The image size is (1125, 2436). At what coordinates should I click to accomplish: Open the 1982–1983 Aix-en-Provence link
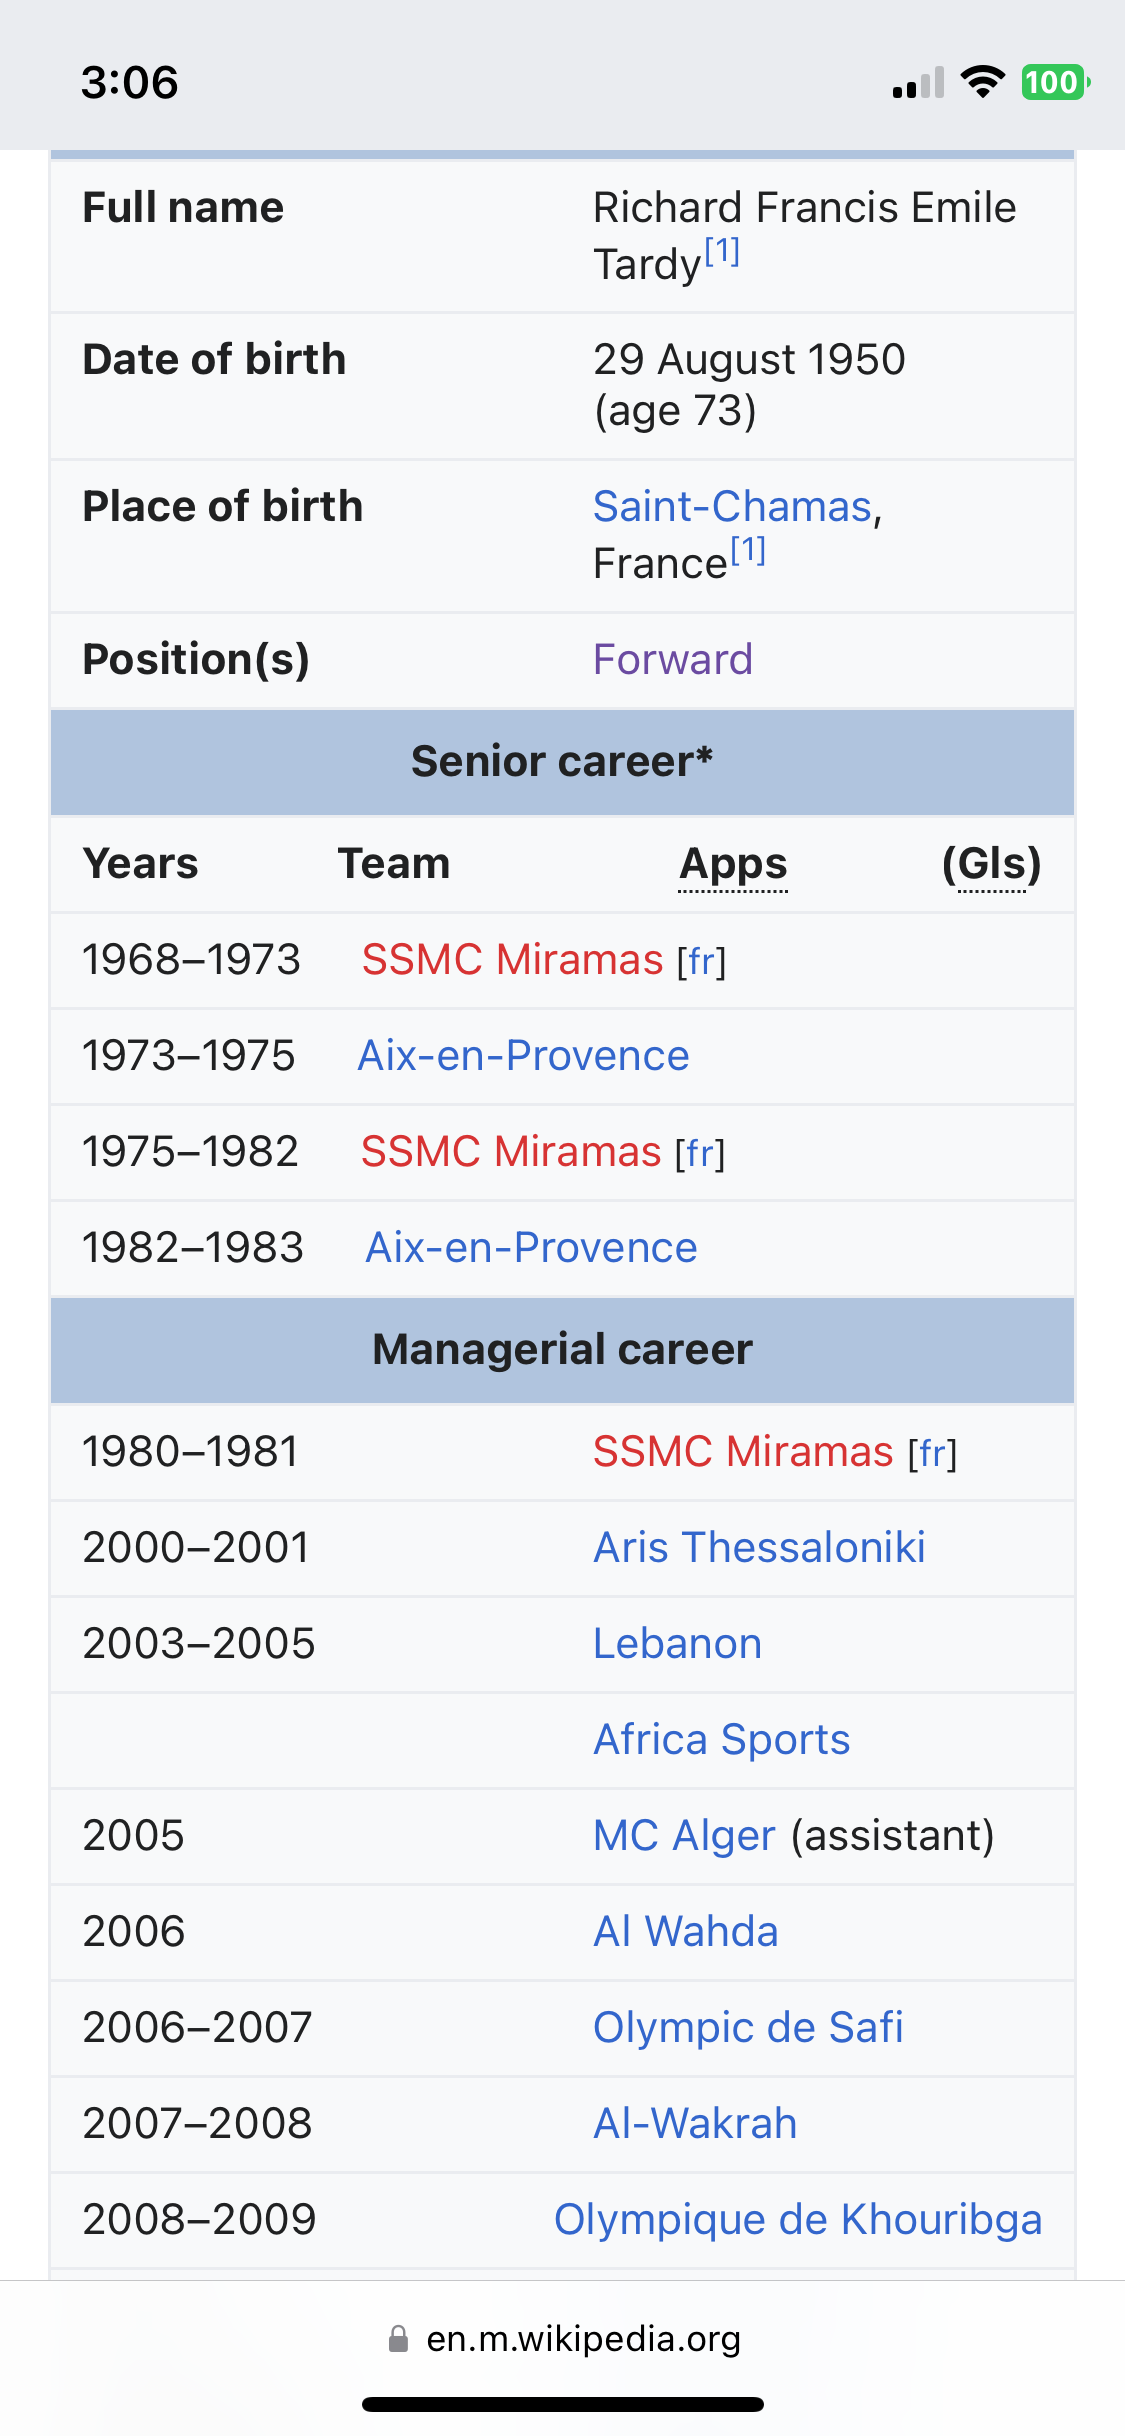pyautogui.click(x=531, y=1248)
